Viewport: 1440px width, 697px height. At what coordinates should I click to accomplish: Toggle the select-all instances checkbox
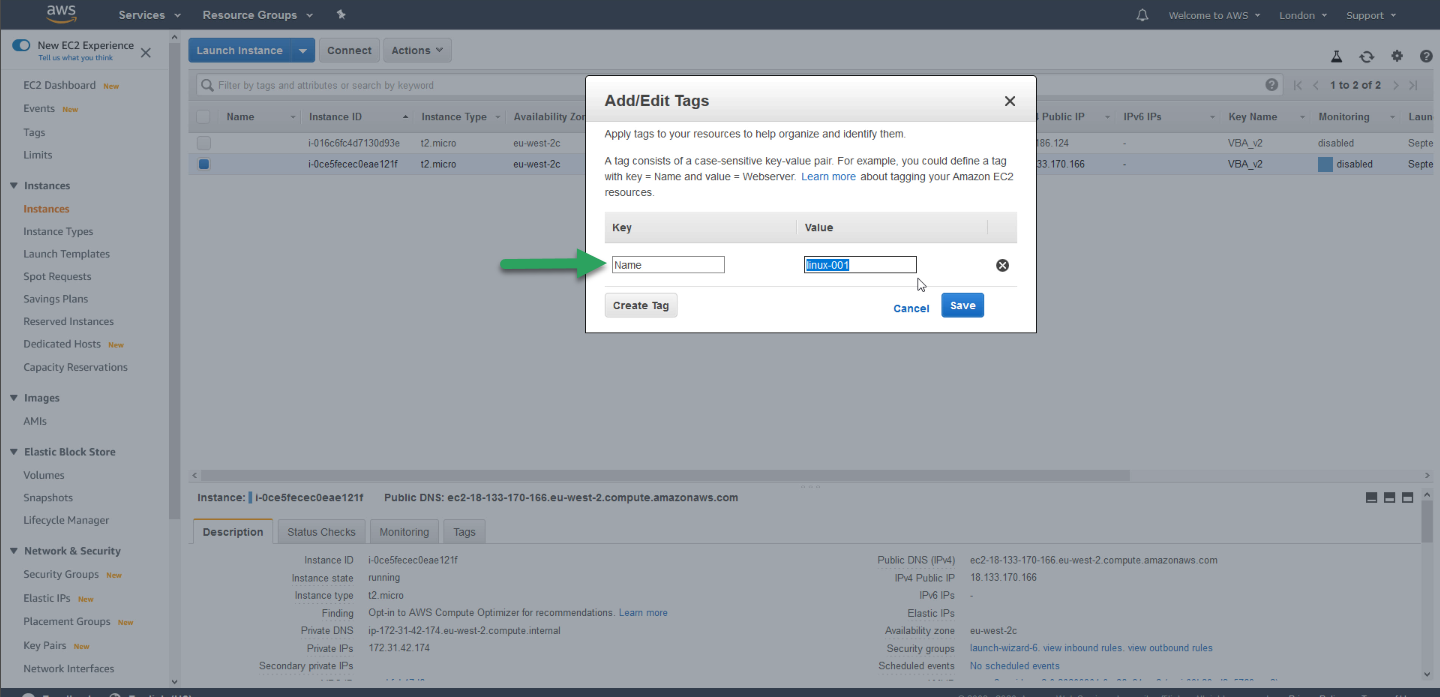[x=204, y=117]
